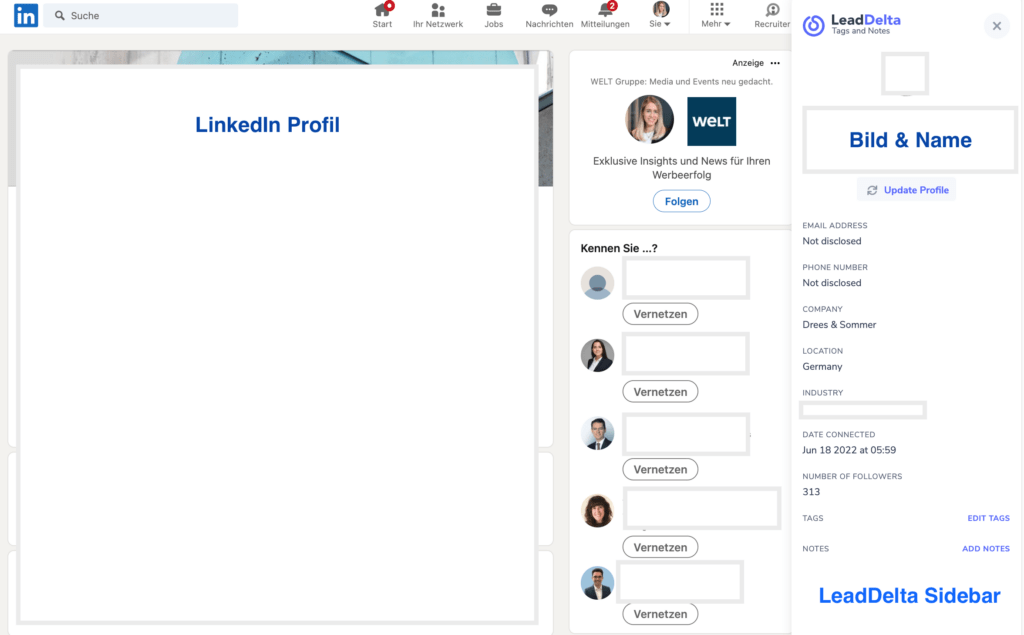Expand the Sie profile menu

point(660,15)
